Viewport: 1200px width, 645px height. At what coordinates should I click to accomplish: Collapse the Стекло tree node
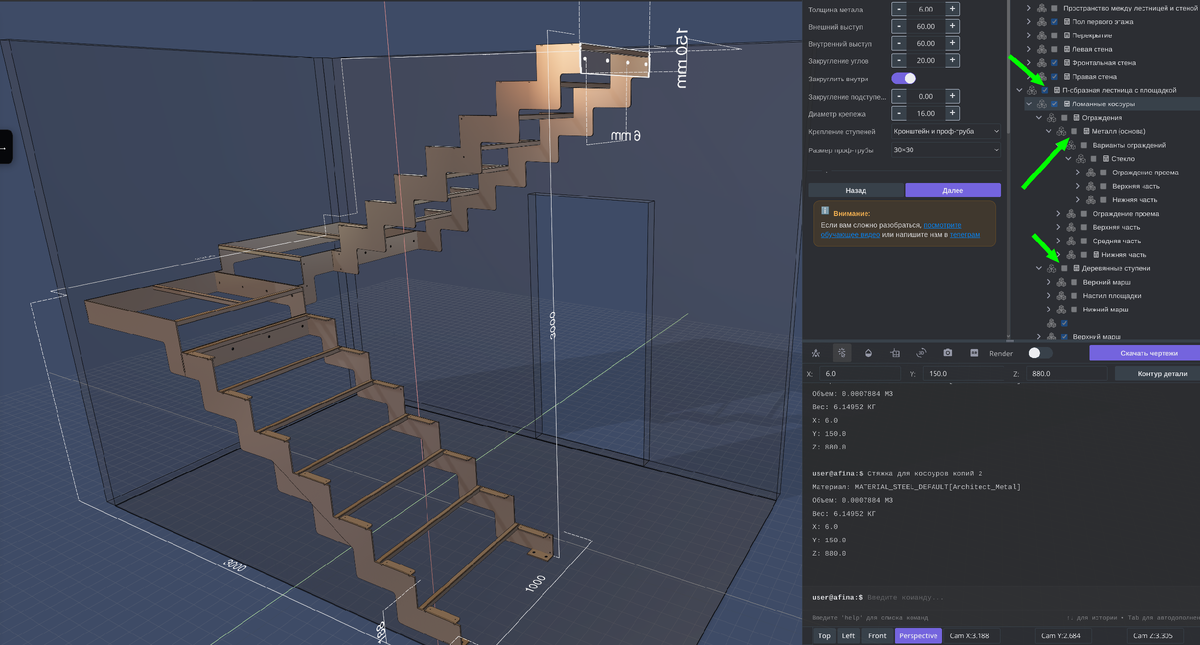click(1069, 159)
